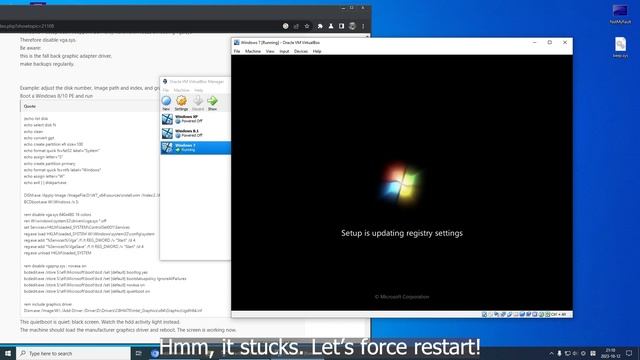640x360 pixels.
Task: Open Settings in VirtualBox Manager toolbar
Action: tap(181, 103)
